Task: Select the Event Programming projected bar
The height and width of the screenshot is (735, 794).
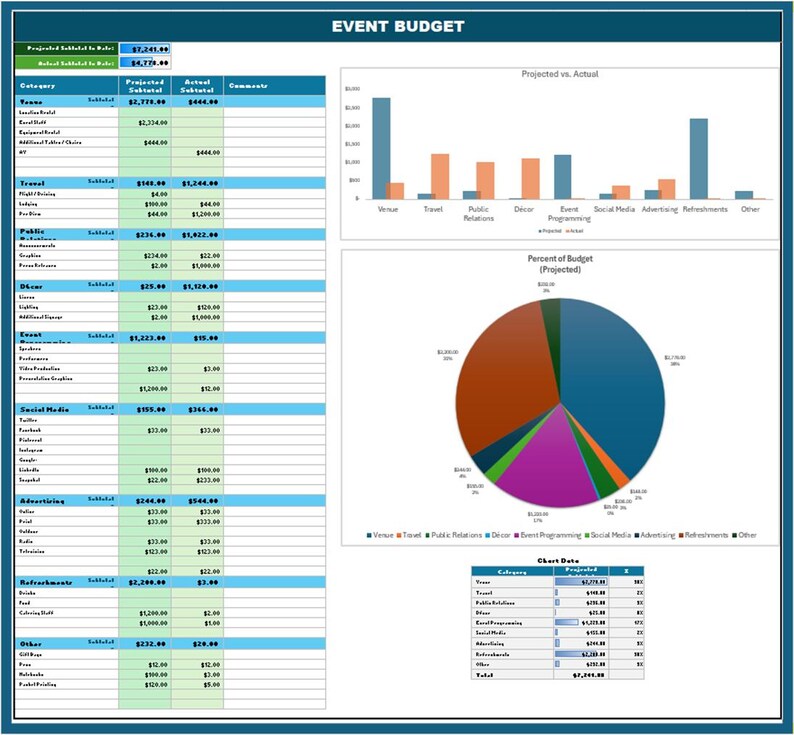Action: point(563,177)
